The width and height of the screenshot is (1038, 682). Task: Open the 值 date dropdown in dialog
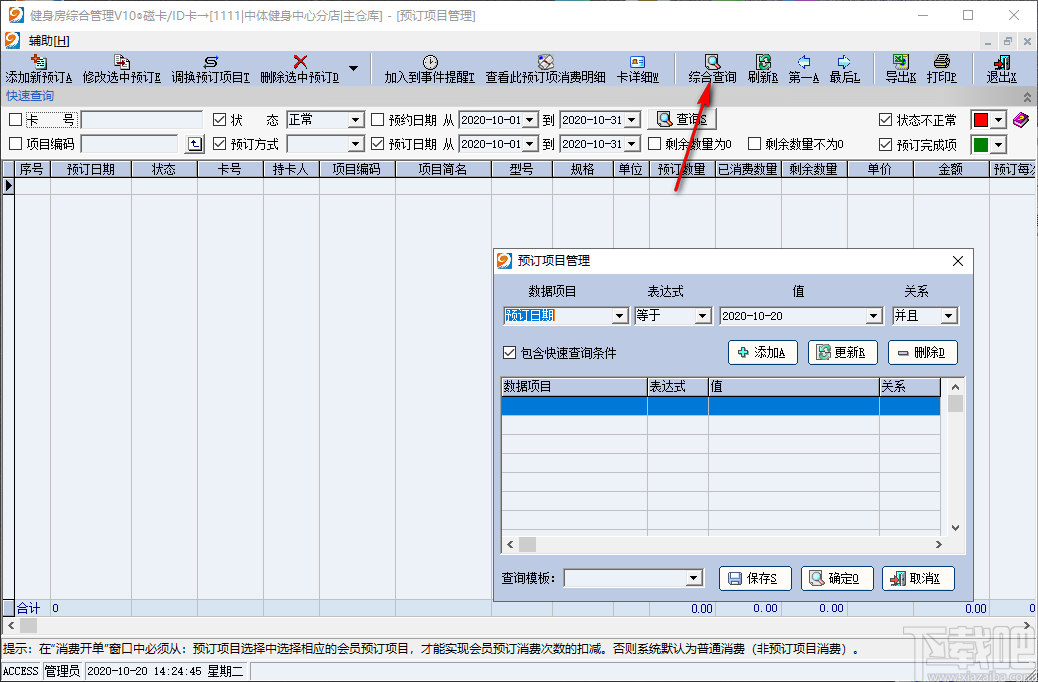(874, 316)
